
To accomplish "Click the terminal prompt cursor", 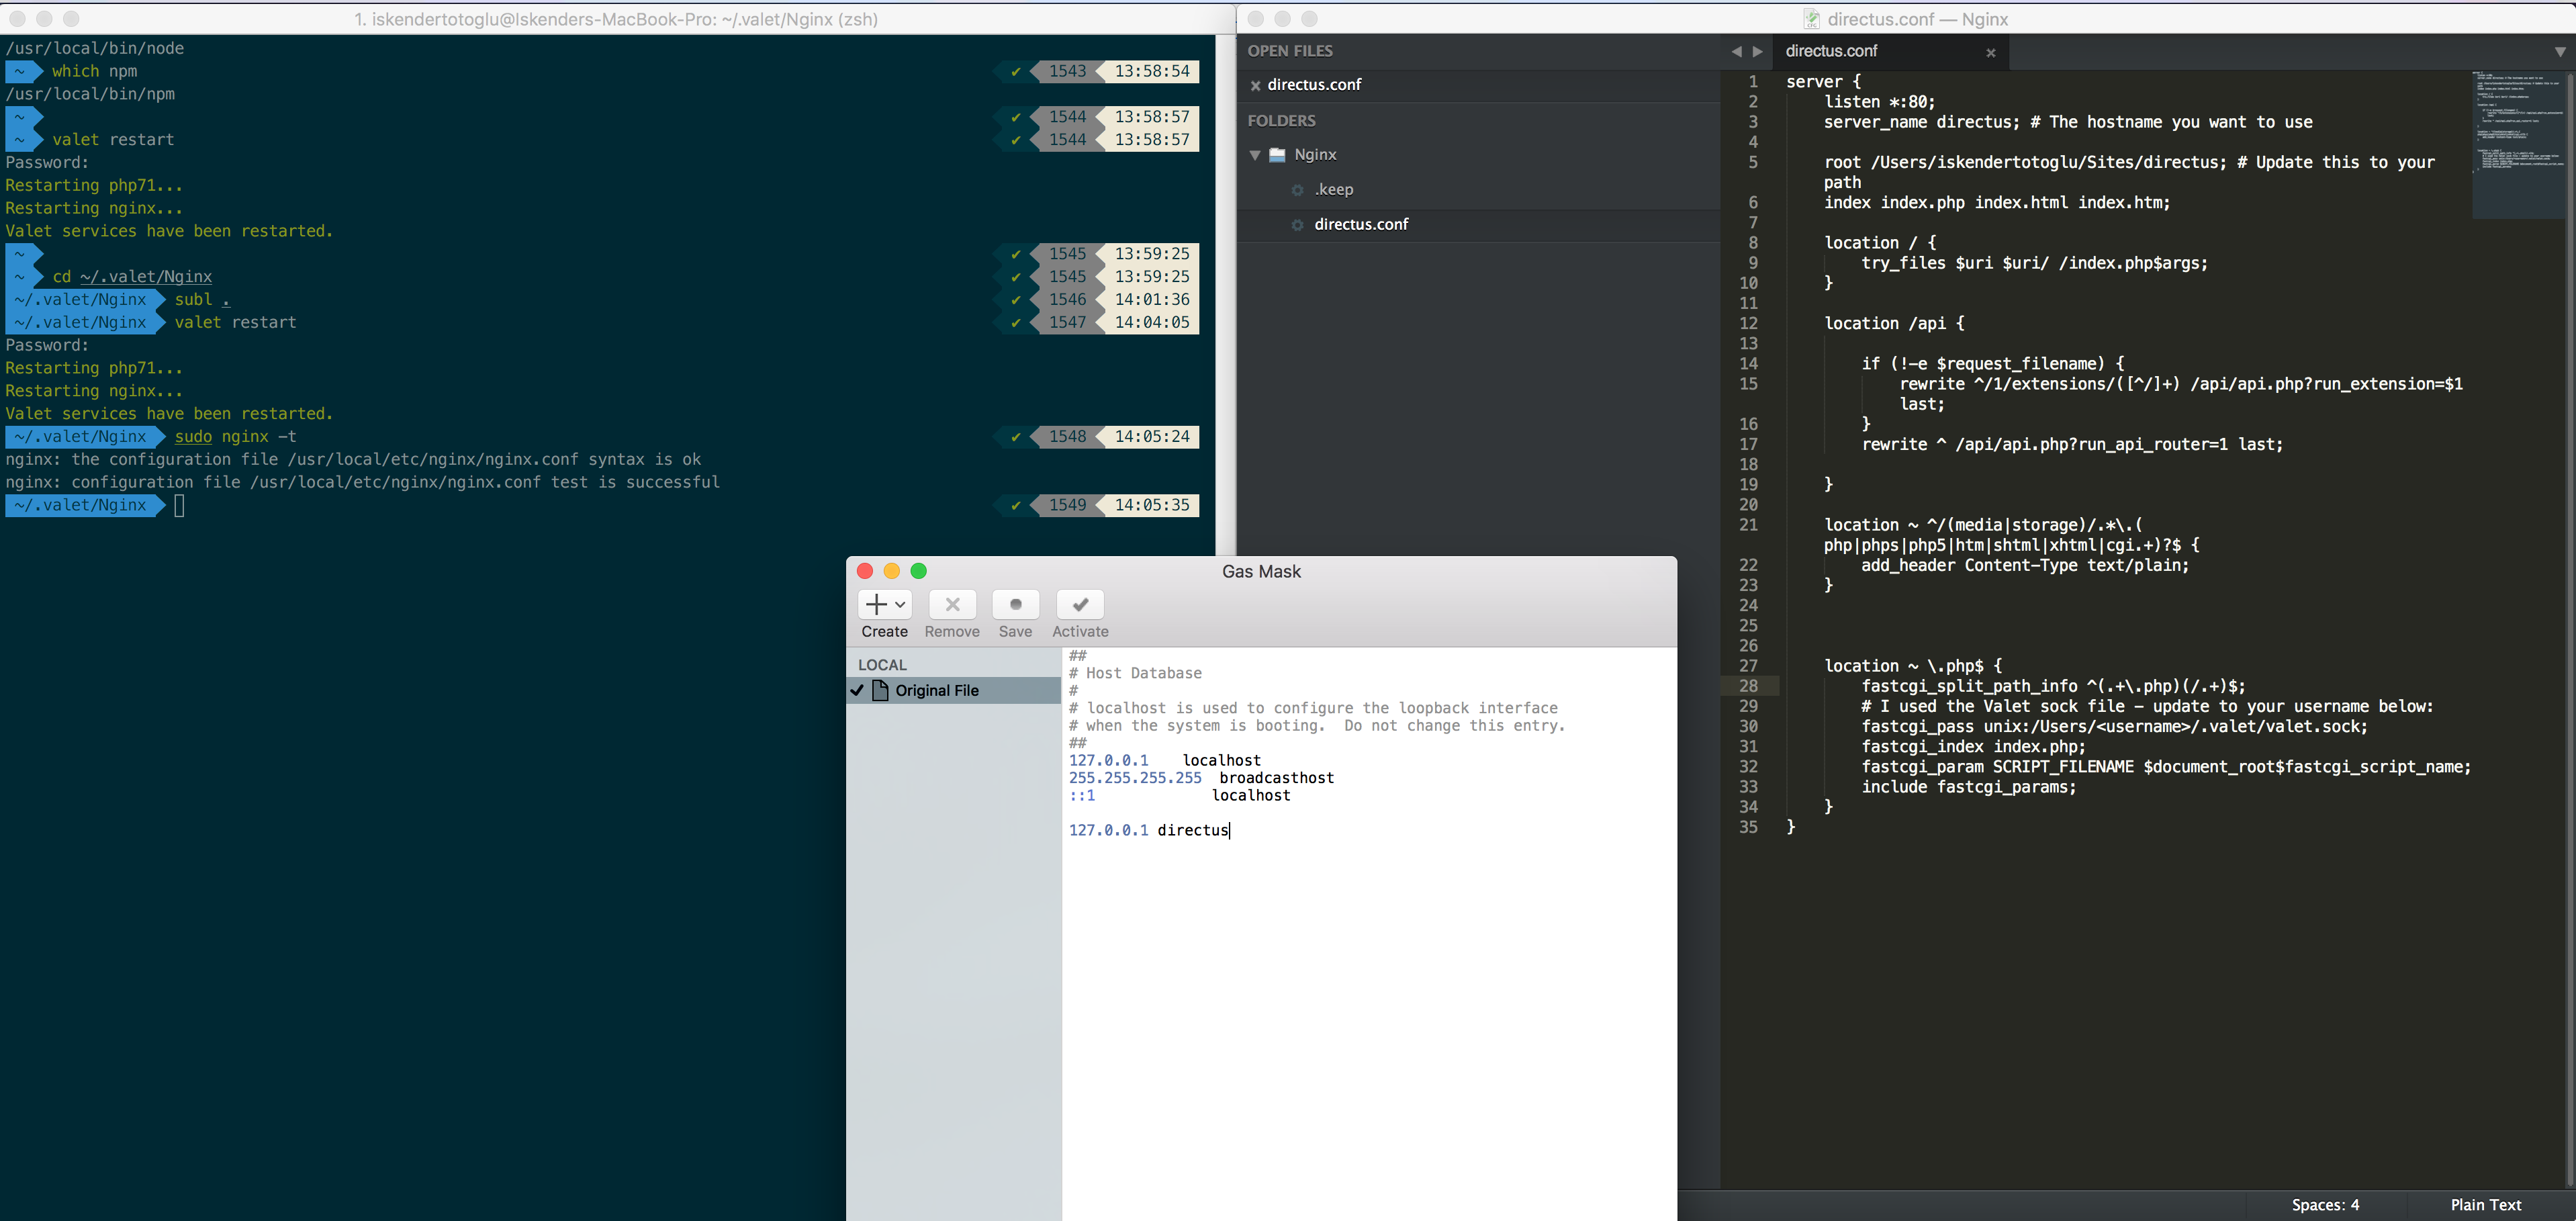I will tap(180, 506).
